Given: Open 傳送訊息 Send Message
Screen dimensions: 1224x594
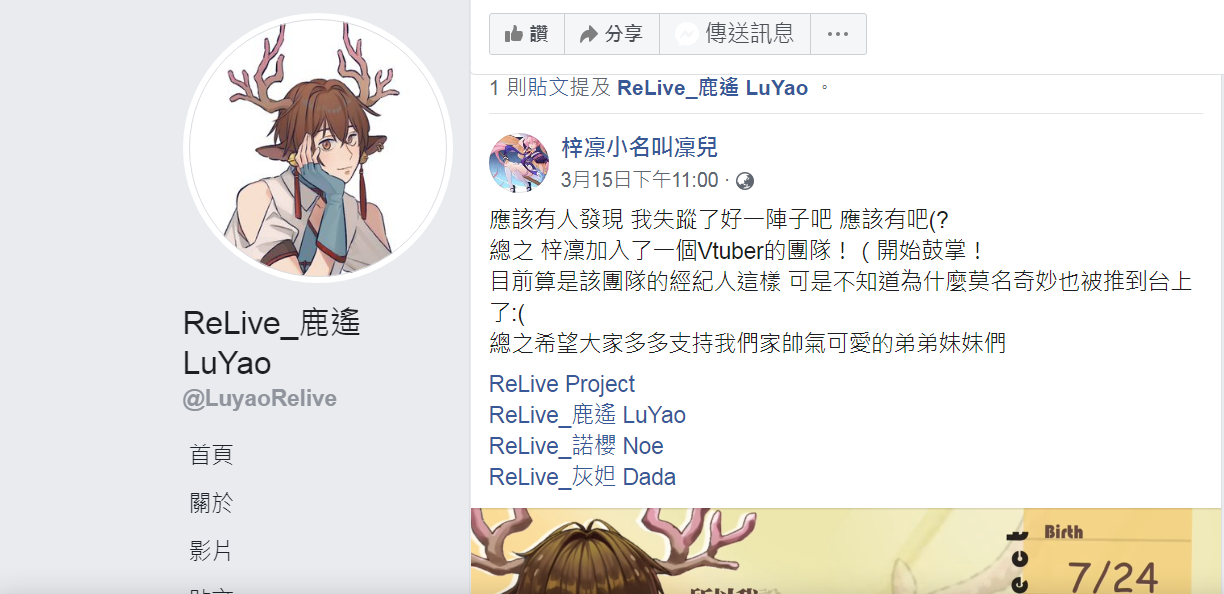Looking at the screenshot, I should [x=735, y=34].
